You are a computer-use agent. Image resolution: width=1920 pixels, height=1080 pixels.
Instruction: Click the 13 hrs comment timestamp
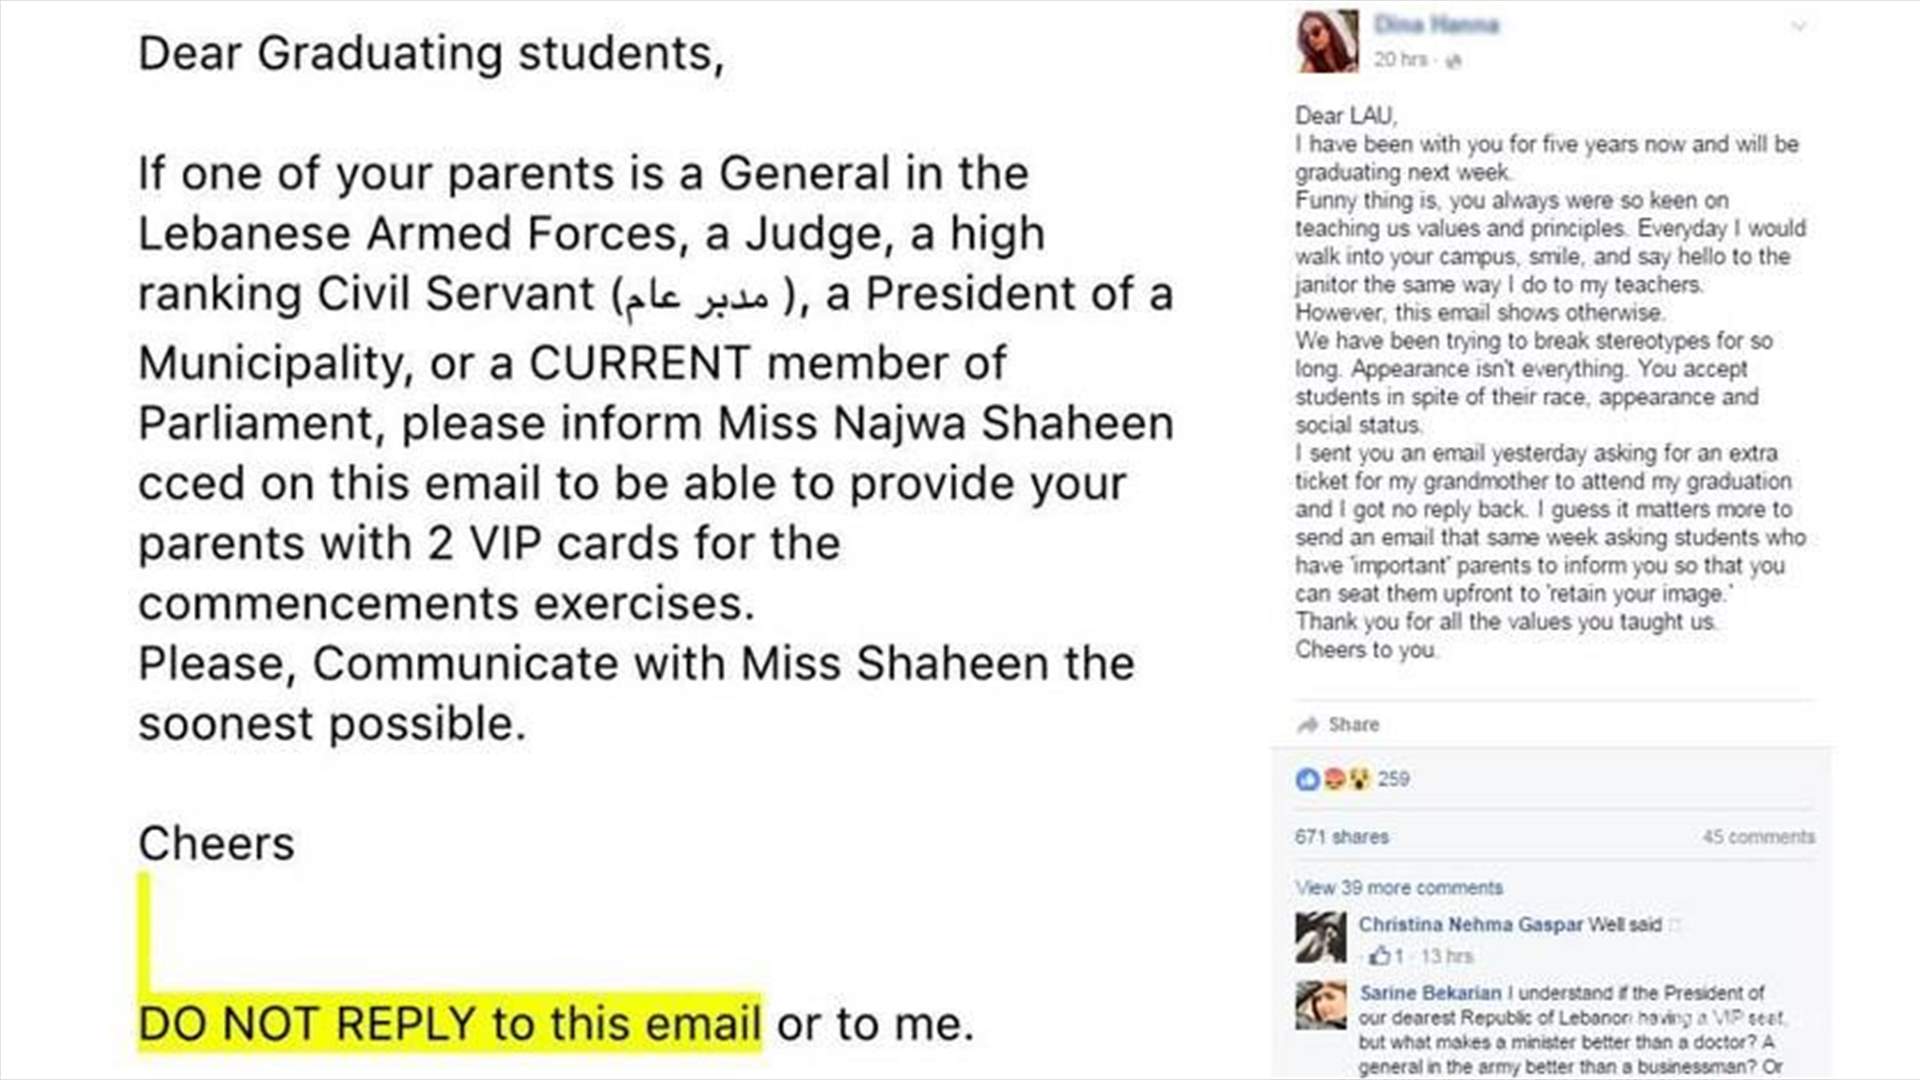pos(1446,956)
